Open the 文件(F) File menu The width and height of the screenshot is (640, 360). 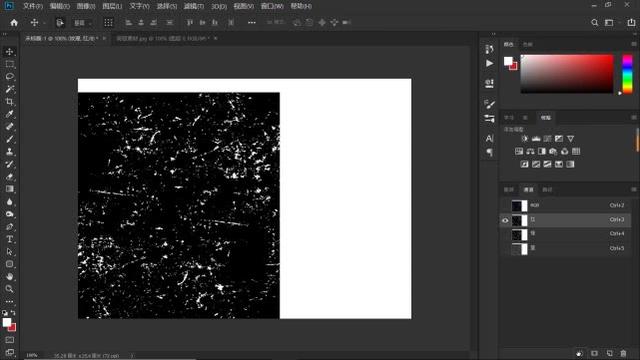pyautogui.click(x=33, y=6)
